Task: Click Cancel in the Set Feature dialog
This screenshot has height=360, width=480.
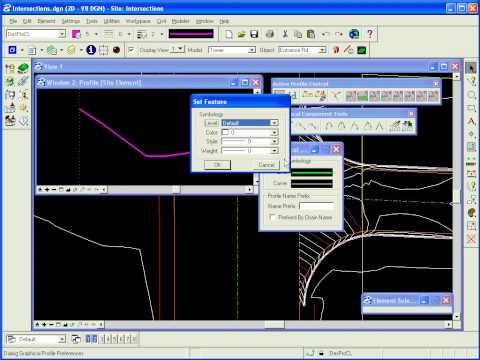Action: (266, 165)
